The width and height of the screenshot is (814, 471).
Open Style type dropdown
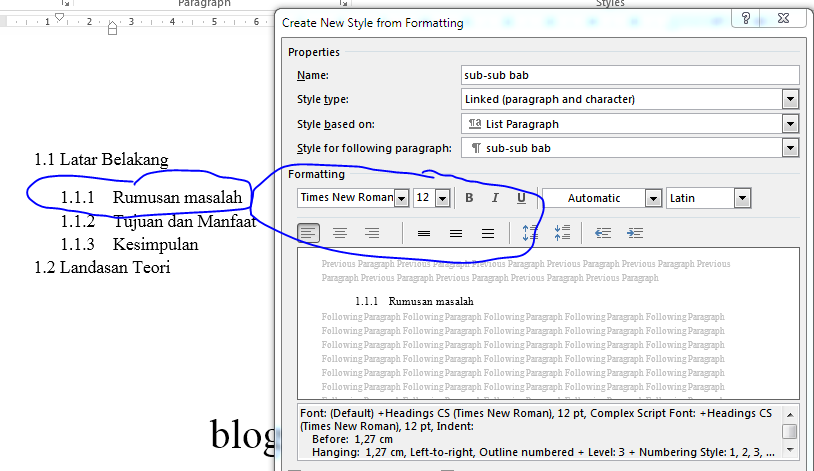[790, 99]
